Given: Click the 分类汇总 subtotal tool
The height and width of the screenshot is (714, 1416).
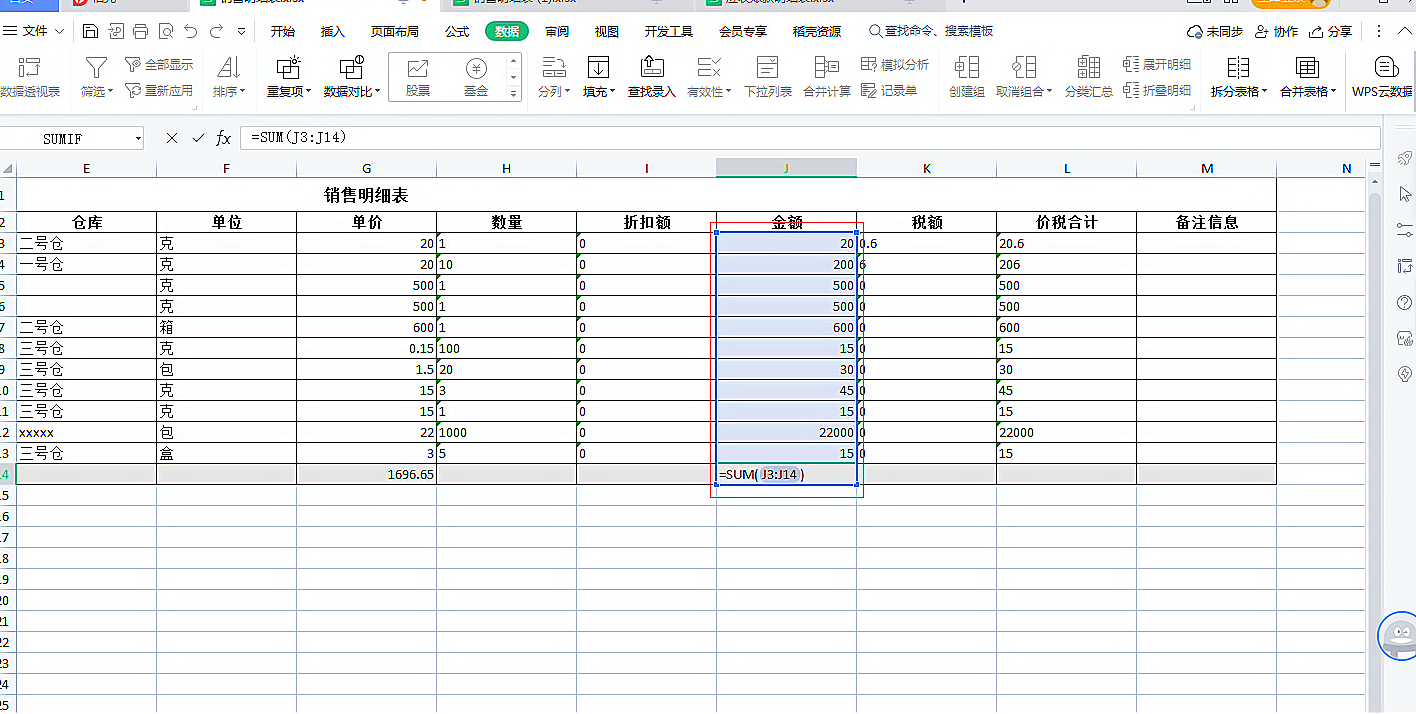Looking at the screenshot, I should (1089, 78).
